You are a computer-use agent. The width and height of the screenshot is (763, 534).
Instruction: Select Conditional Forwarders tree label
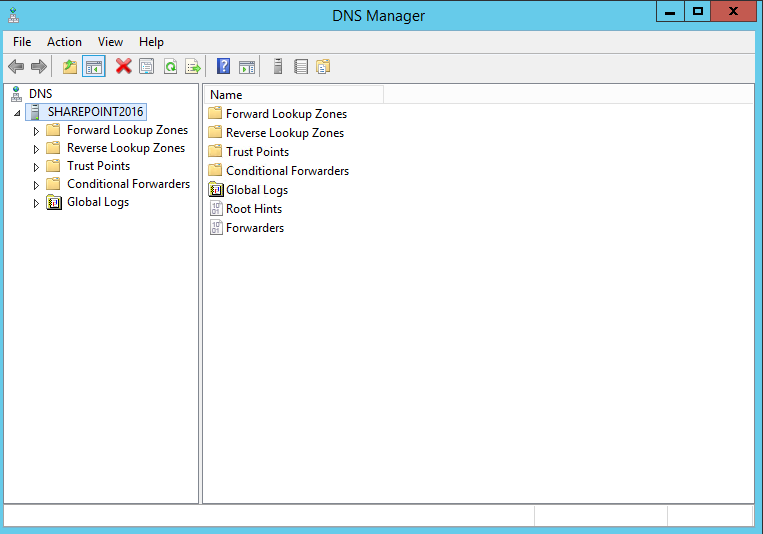(x=128, y=184)
